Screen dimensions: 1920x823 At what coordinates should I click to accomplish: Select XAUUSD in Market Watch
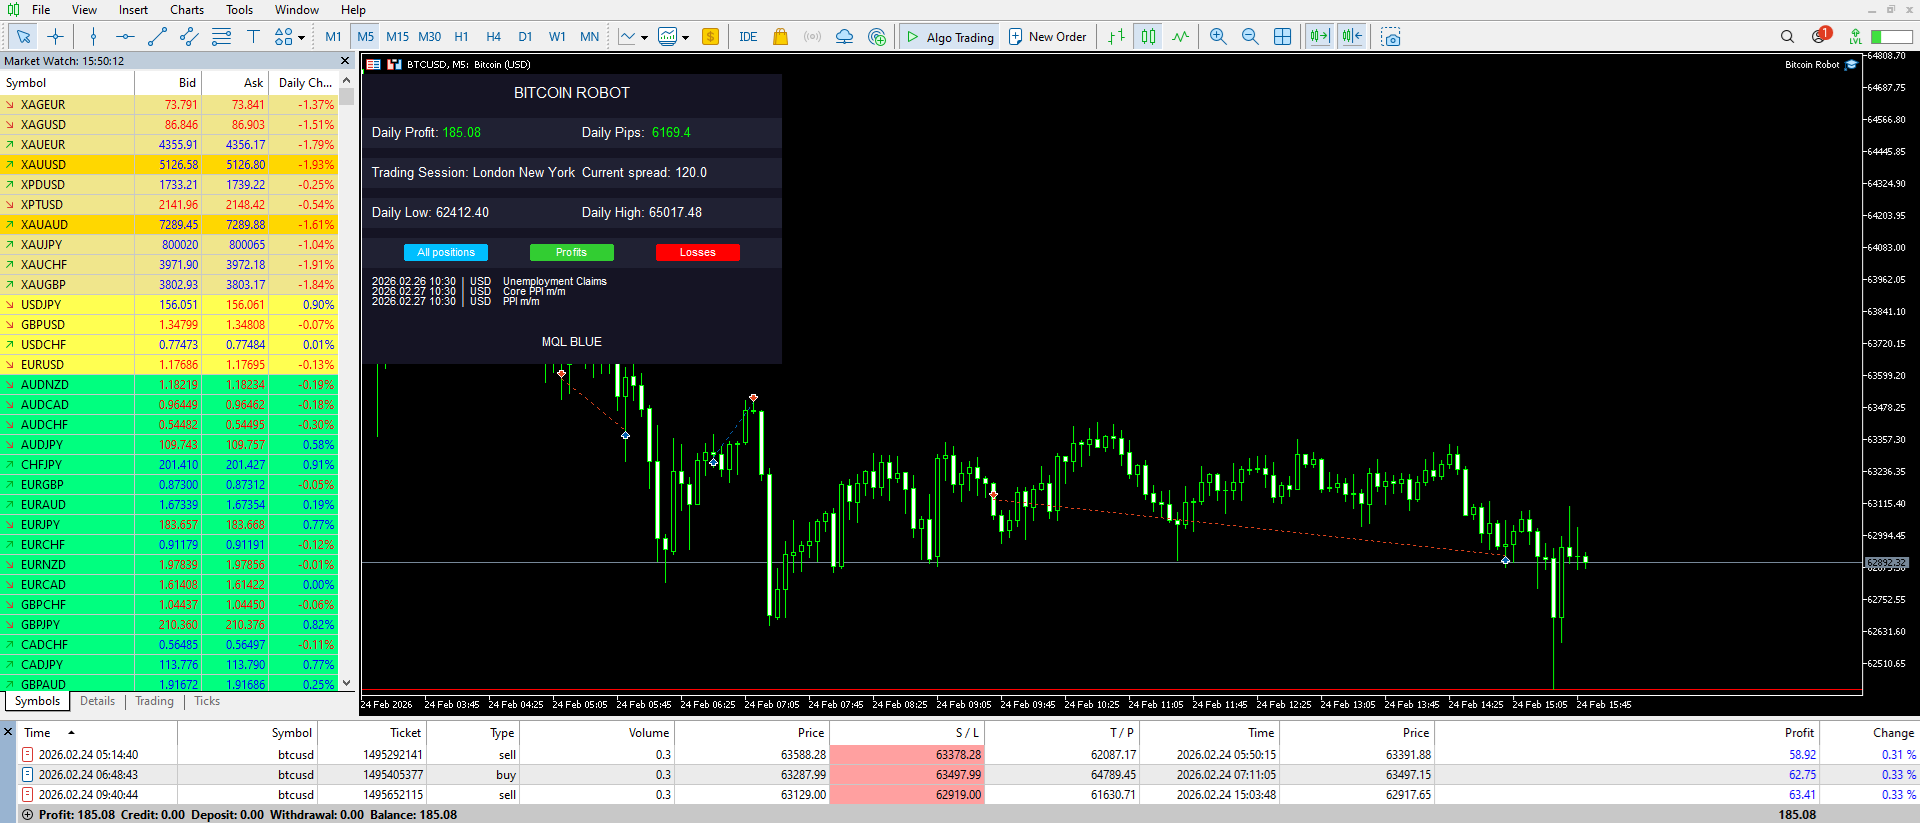click(169, 165)
